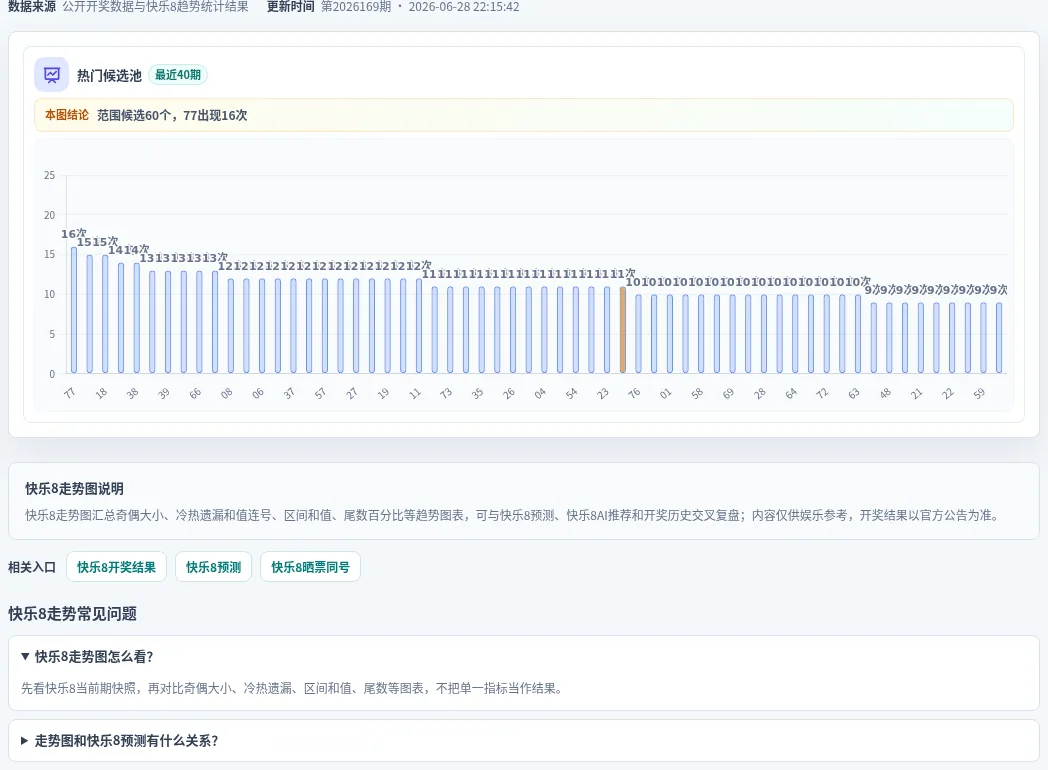
Task: Click x-axis label 37
Action: (289, 393)
